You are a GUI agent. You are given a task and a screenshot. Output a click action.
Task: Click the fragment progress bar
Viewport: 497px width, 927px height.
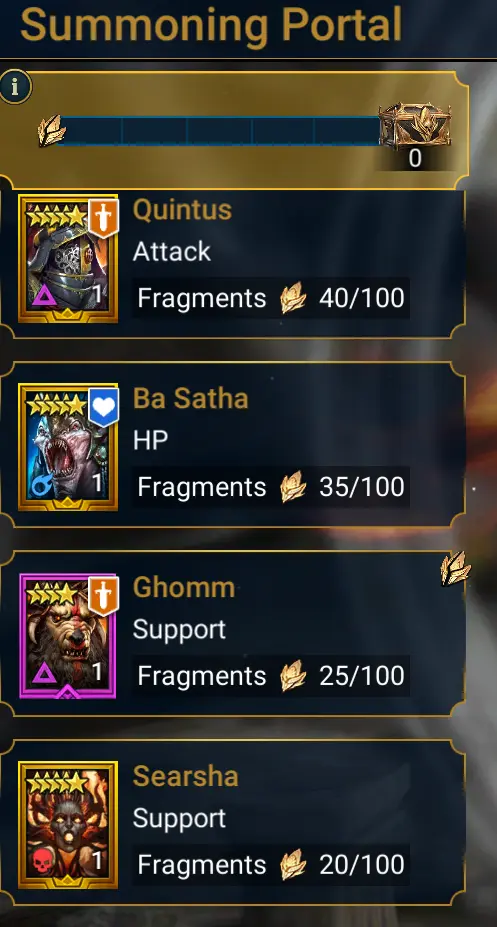(x=219, y=131)
